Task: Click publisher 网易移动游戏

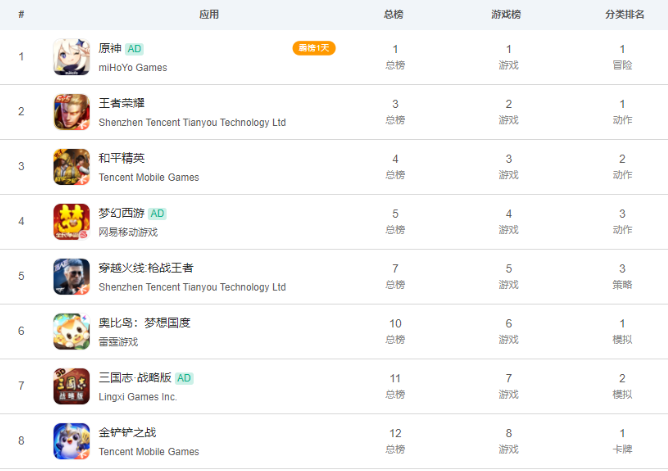Action: [128, 232]
